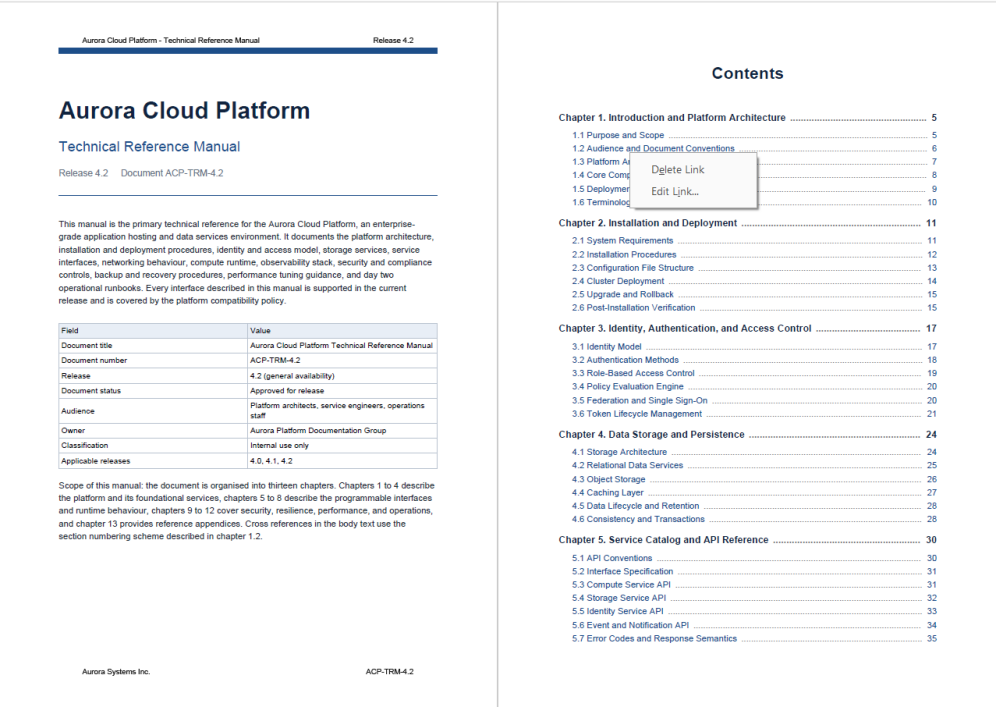Open 3.6 Token Lifecycle Management link
Screen dimensions: 996x707
[x=636, y=414]
